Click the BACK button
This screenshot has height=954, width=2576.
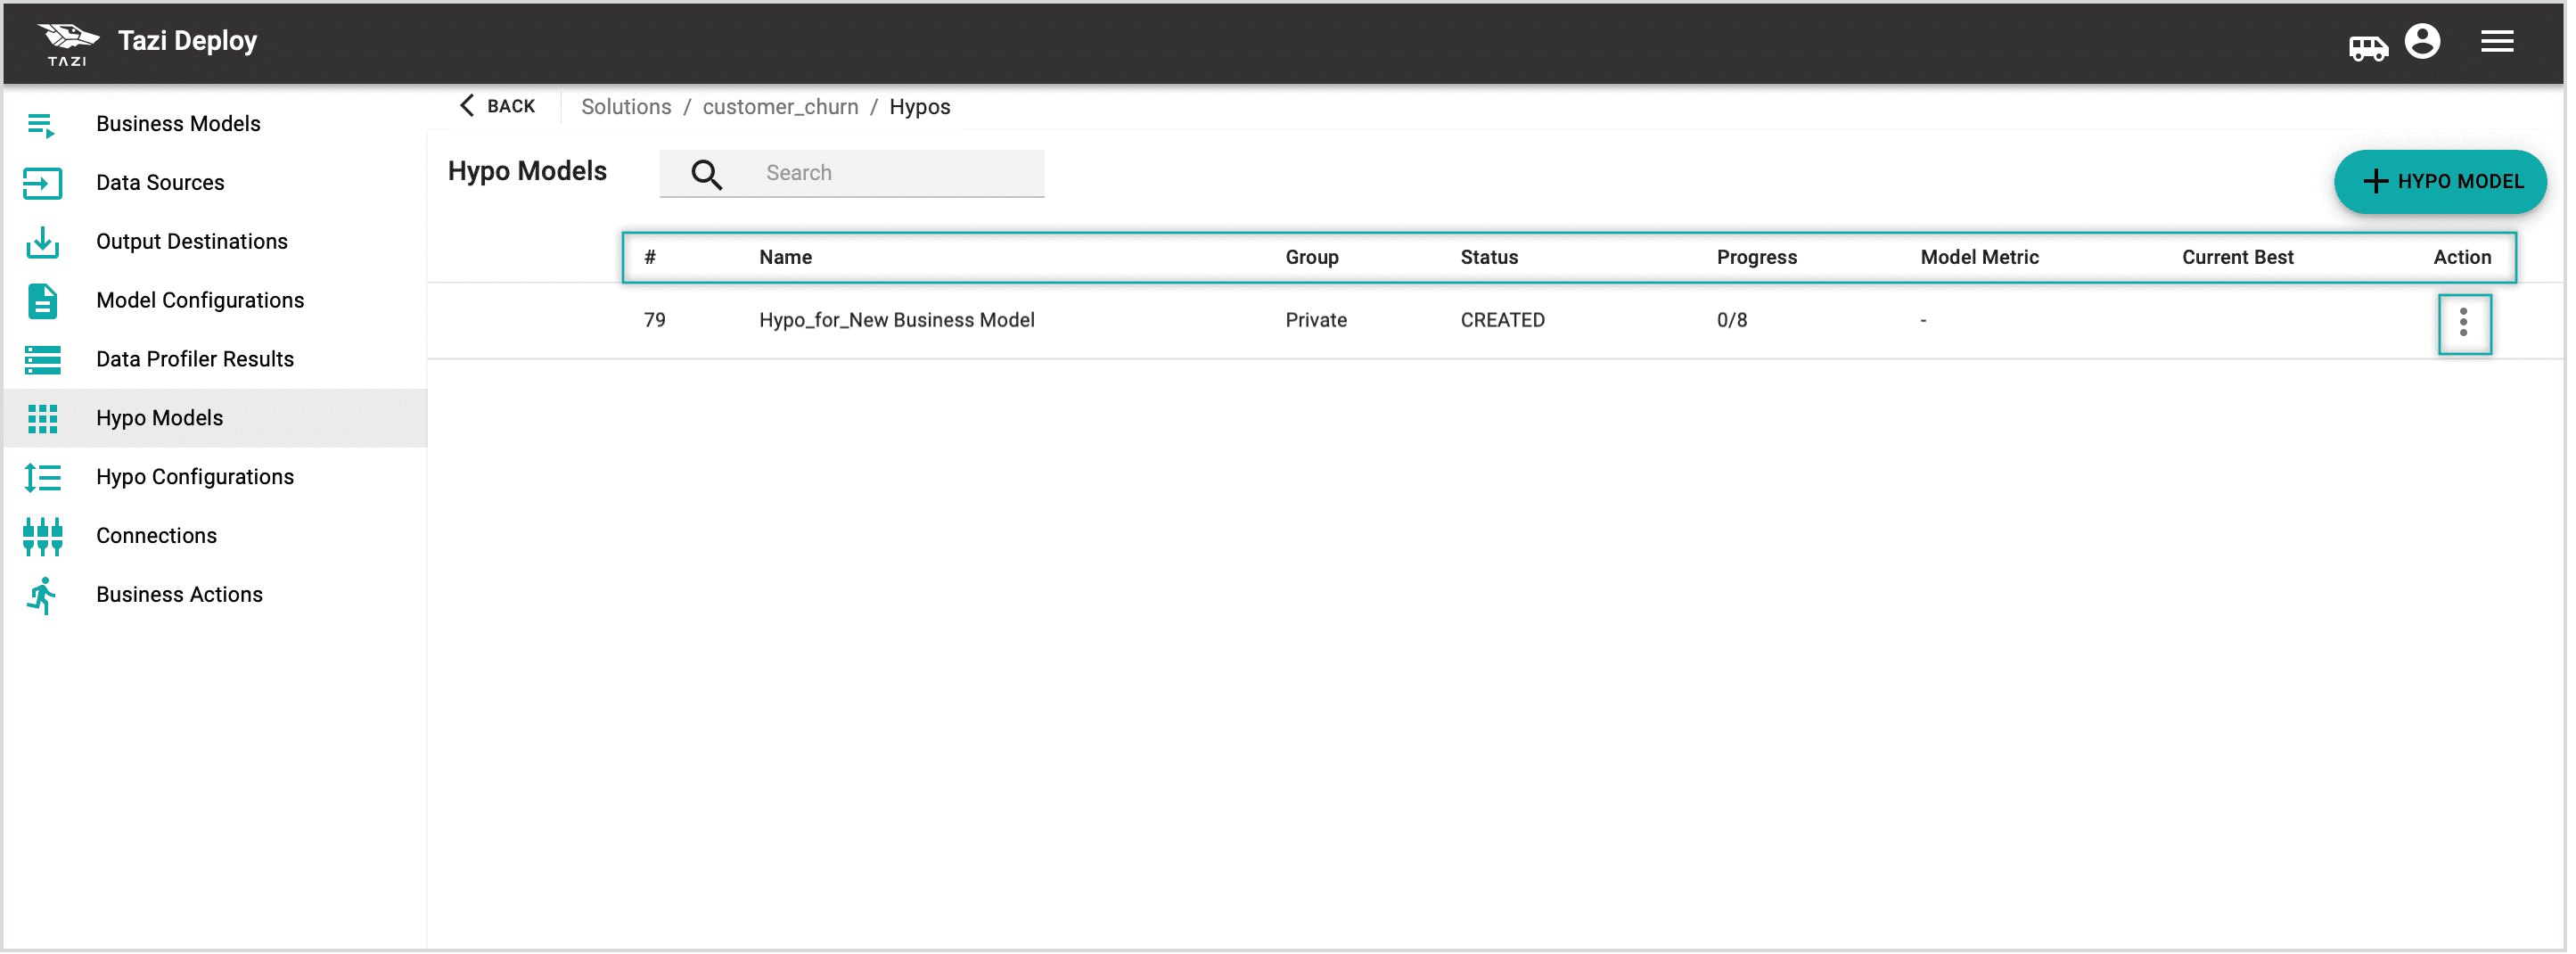click(499, 106)
